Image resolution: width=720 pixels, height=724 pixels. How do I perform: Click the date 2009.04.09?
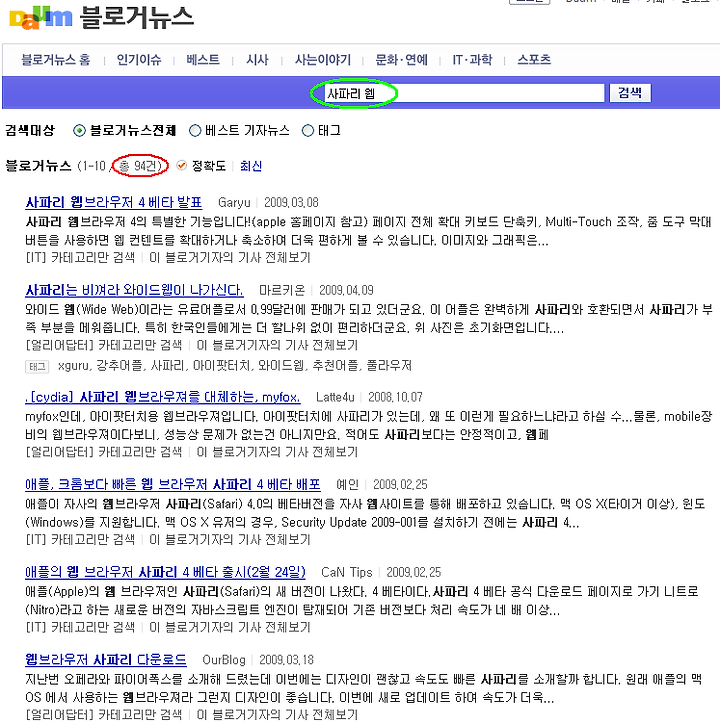pos(346,290)
